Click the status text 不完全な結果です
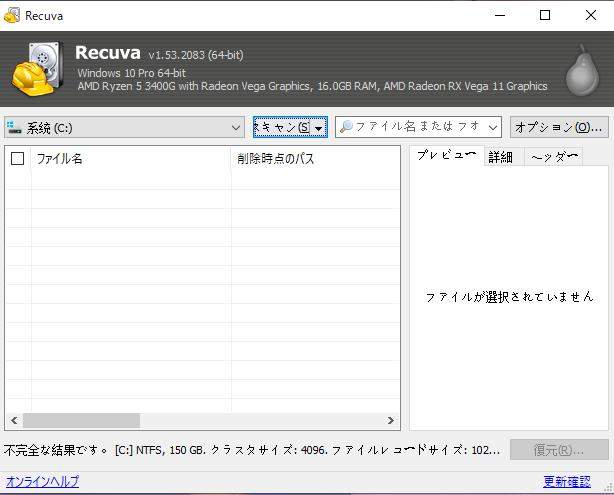The width and height of the screenshot is (614, 495). 56,450
